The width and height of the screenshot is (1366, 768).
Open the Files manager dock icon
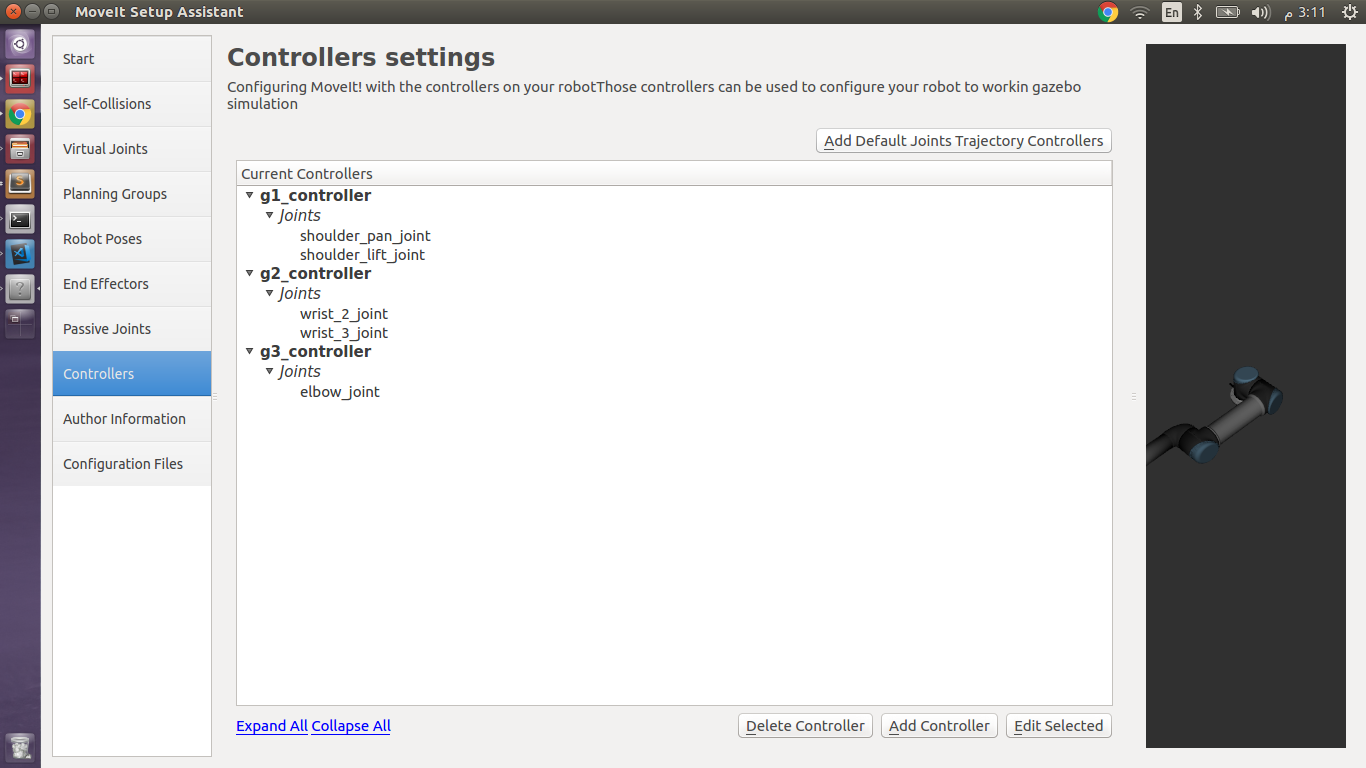[x=20, y=149]
